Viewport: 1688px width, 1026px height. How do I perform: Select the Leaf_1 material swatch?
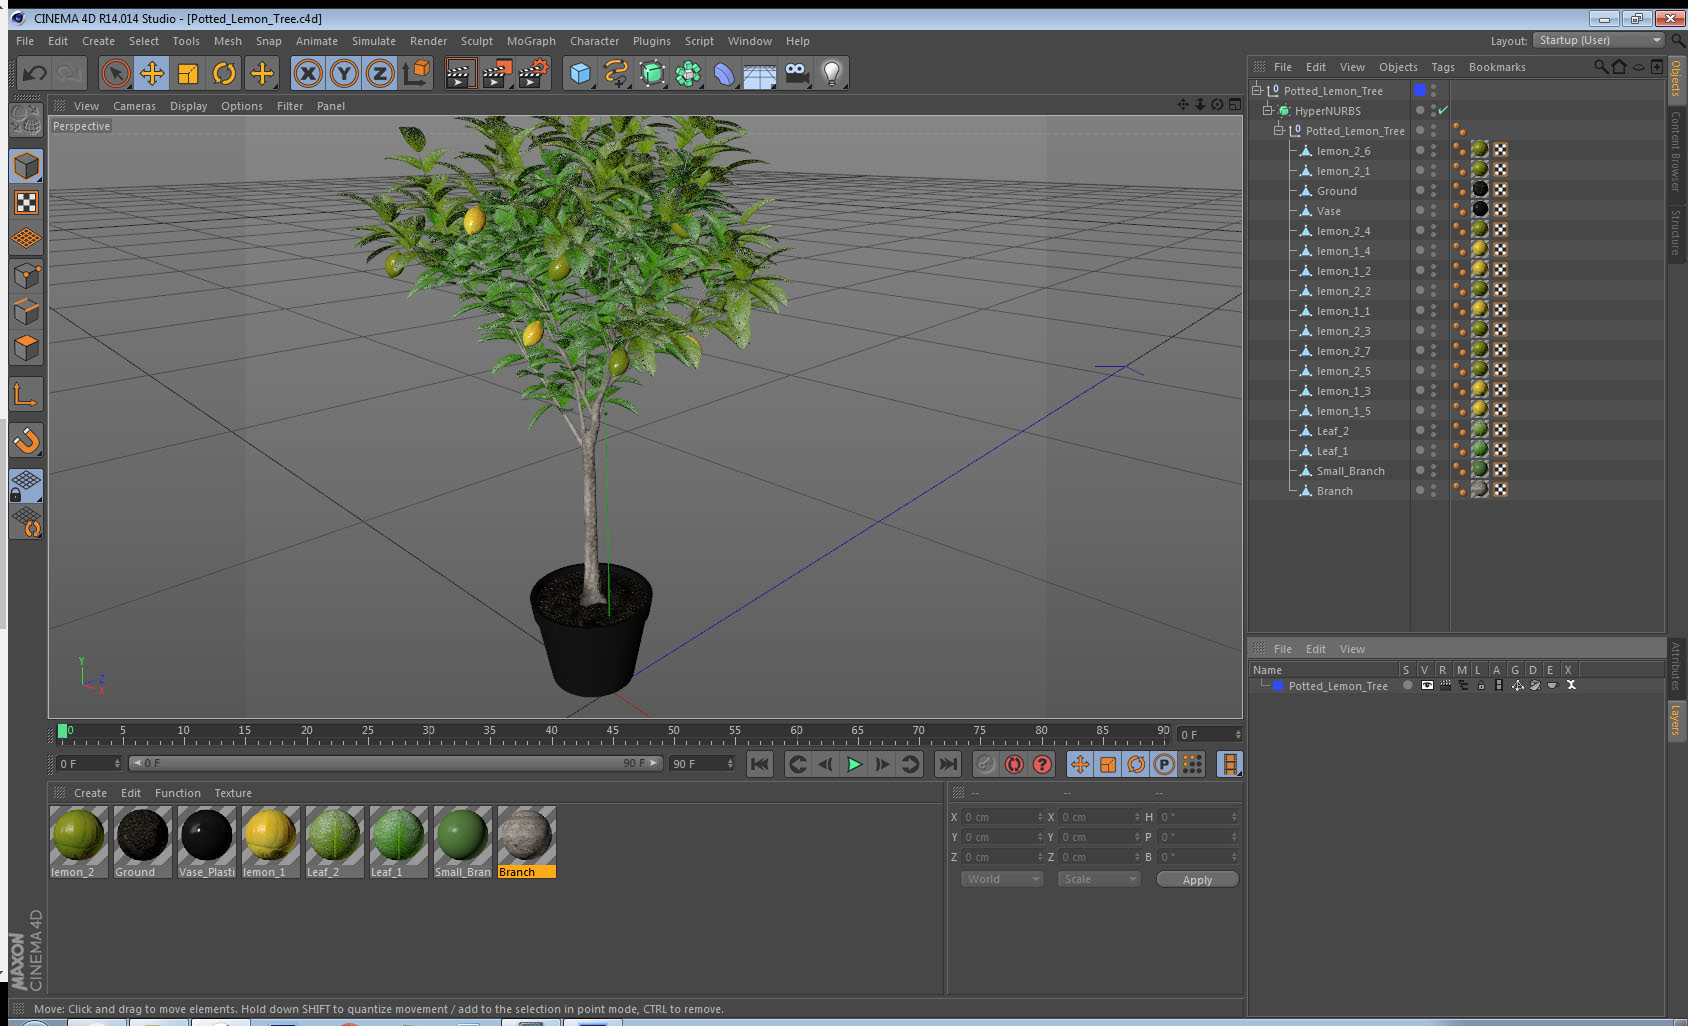pyautogui.click(x=399, y=842)
